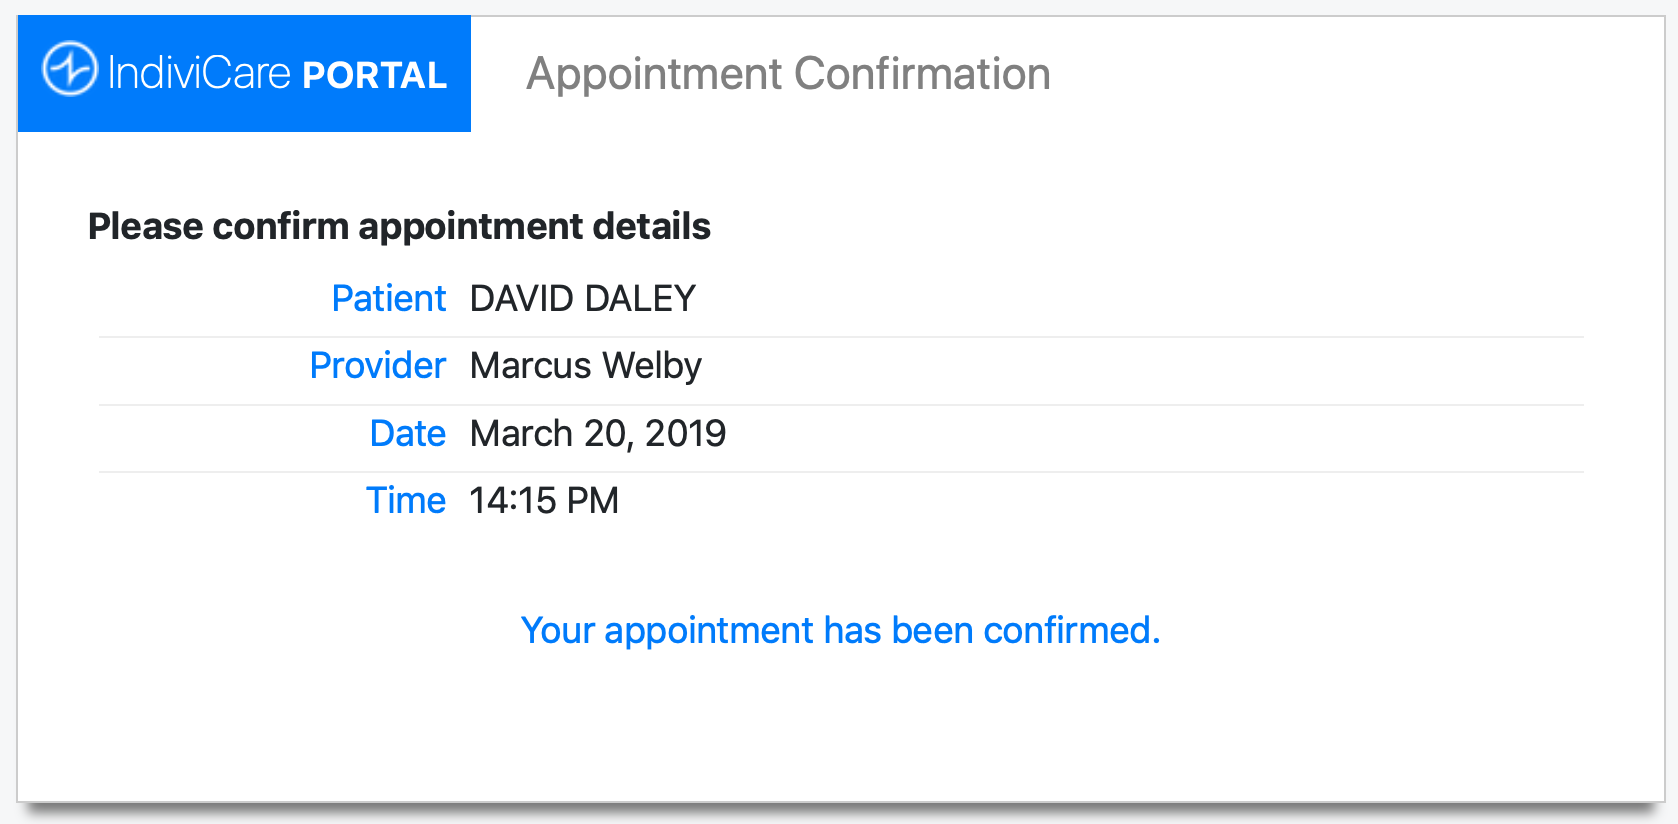Click the blue Date label
This screenshot has width=1678, height=824.
click(x=407, y=433)
